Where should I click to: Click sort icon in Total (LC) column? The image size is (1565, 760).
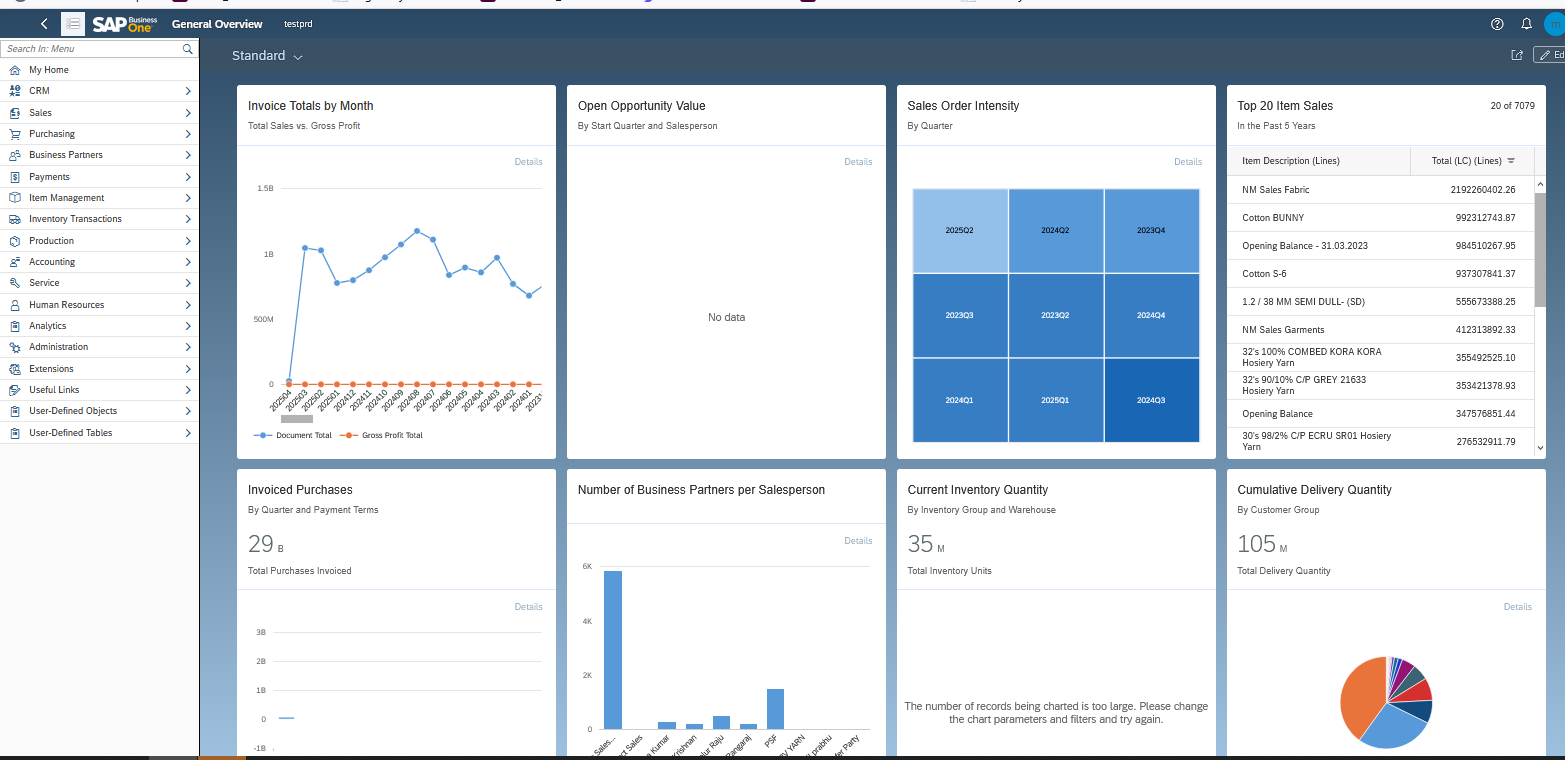pyautogui.click(x=1511, y=161)
